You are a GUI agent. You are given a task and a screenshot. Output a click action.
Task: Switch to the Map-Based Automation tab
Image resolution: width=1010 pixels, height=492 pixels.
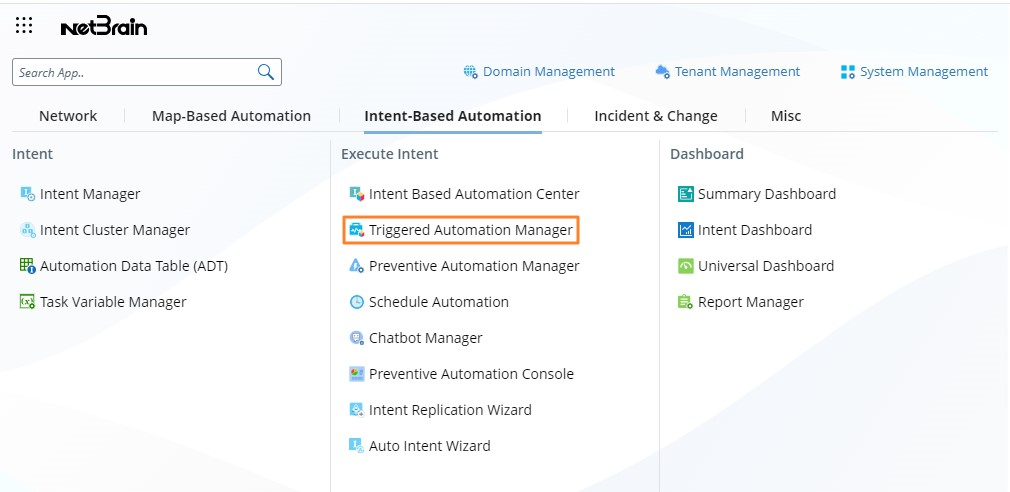point(231,116)
